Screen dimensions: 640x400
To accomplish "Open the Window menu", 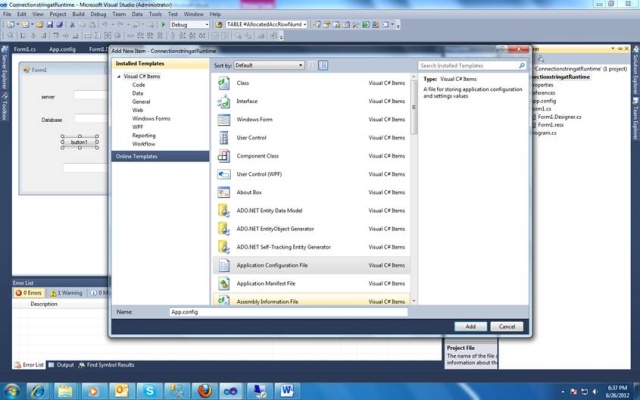I will [193, 14].
